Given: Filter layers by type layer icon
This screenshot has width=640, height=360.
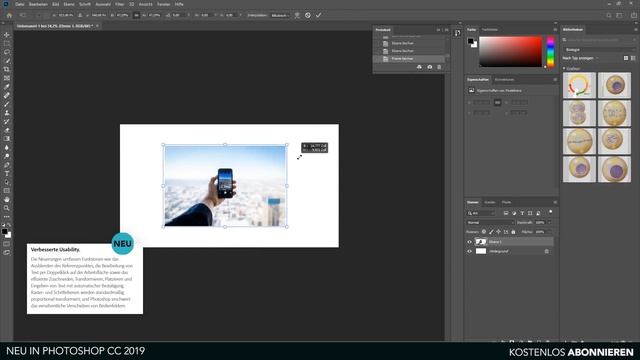Looking at the screenshot, I should 522,213.
